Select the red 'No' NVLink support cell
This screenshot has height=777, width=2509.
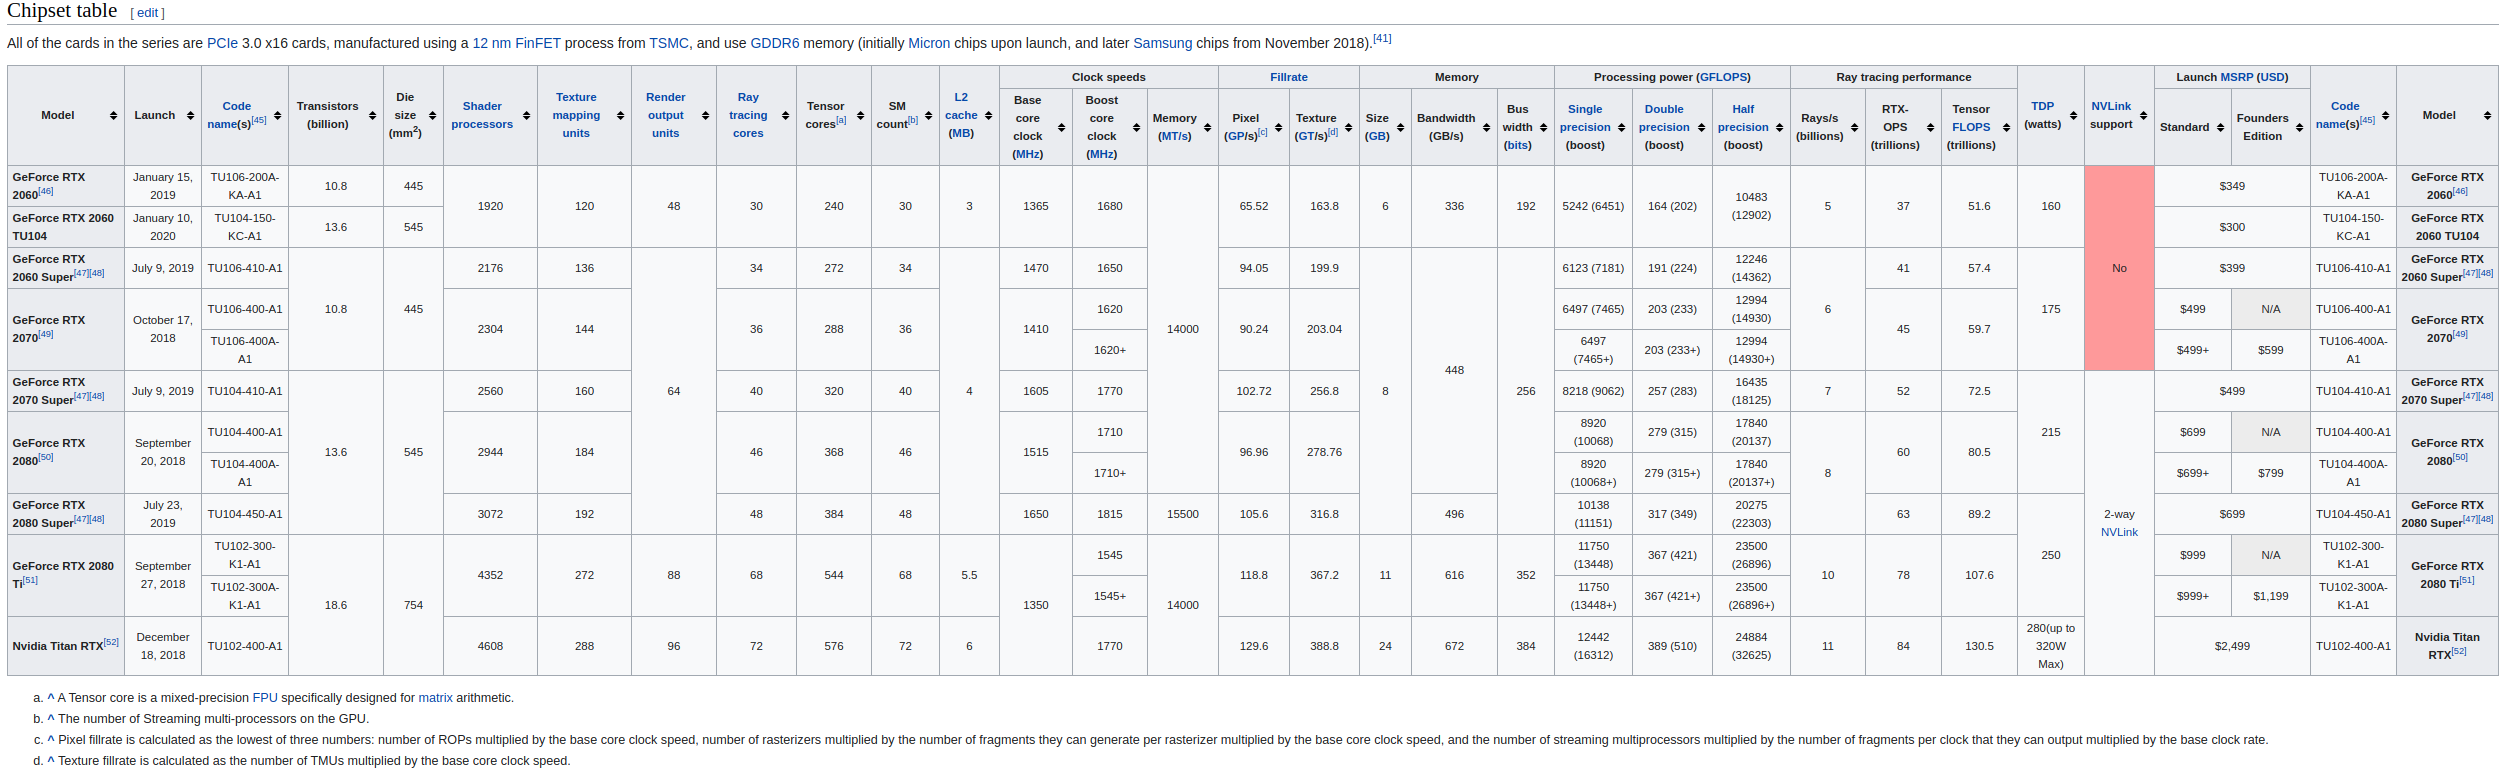click(x=2119, y=268)
